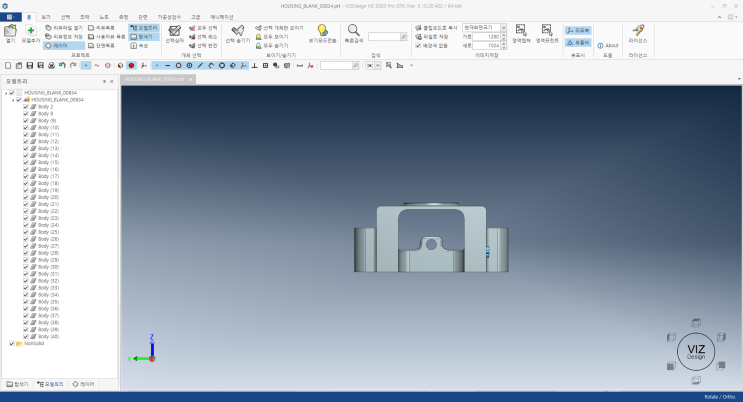Click the bottom cube view icon below VIZ

pyautogui.click(x=696, y=380)
